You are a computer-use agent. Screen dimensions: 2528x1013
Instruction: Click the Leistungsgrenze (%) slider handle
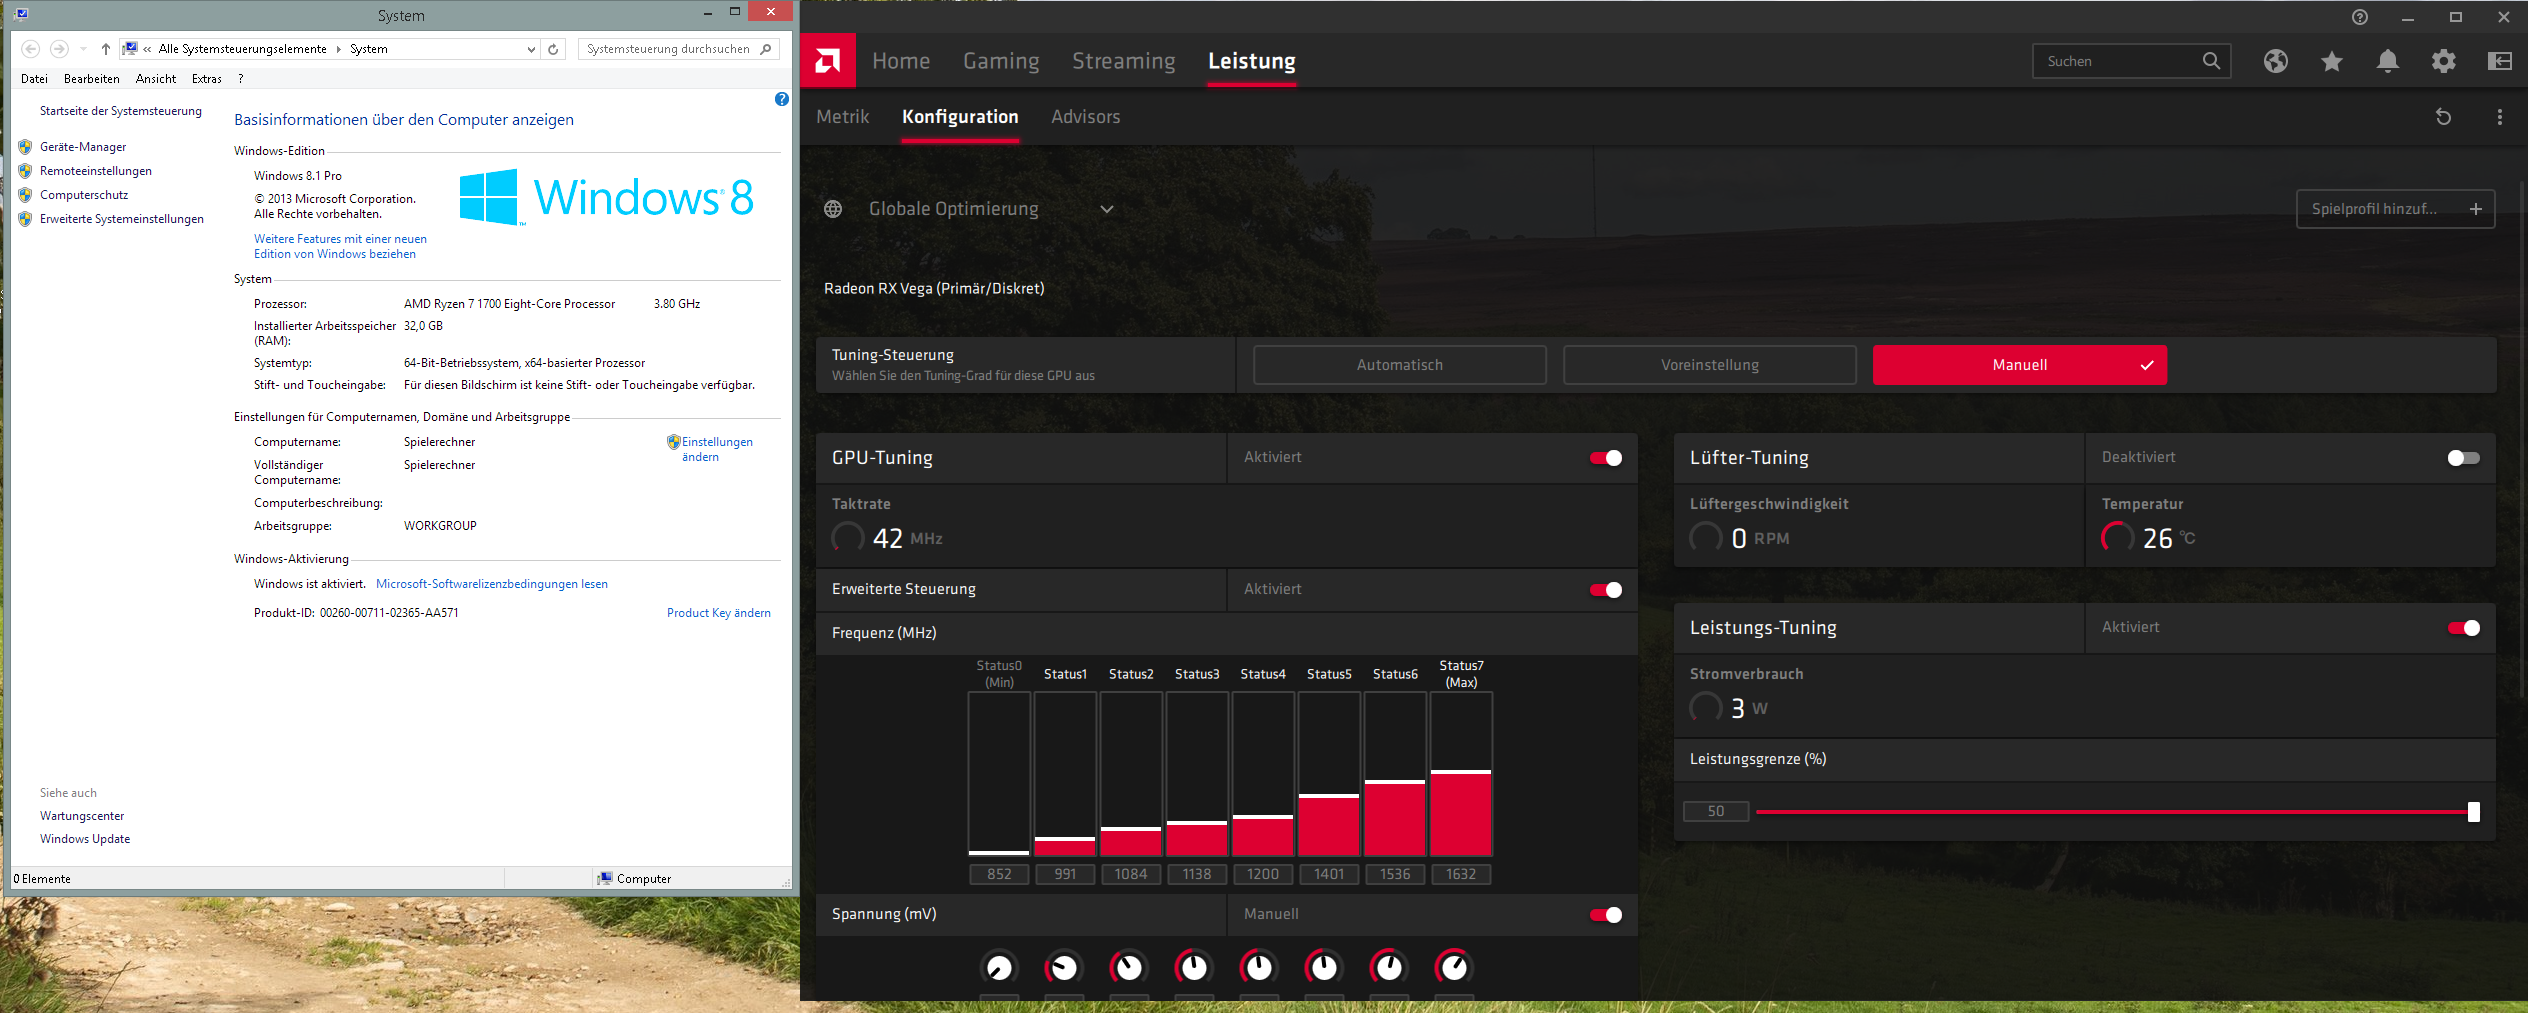pyautogui.click(x=2473, y=812)
